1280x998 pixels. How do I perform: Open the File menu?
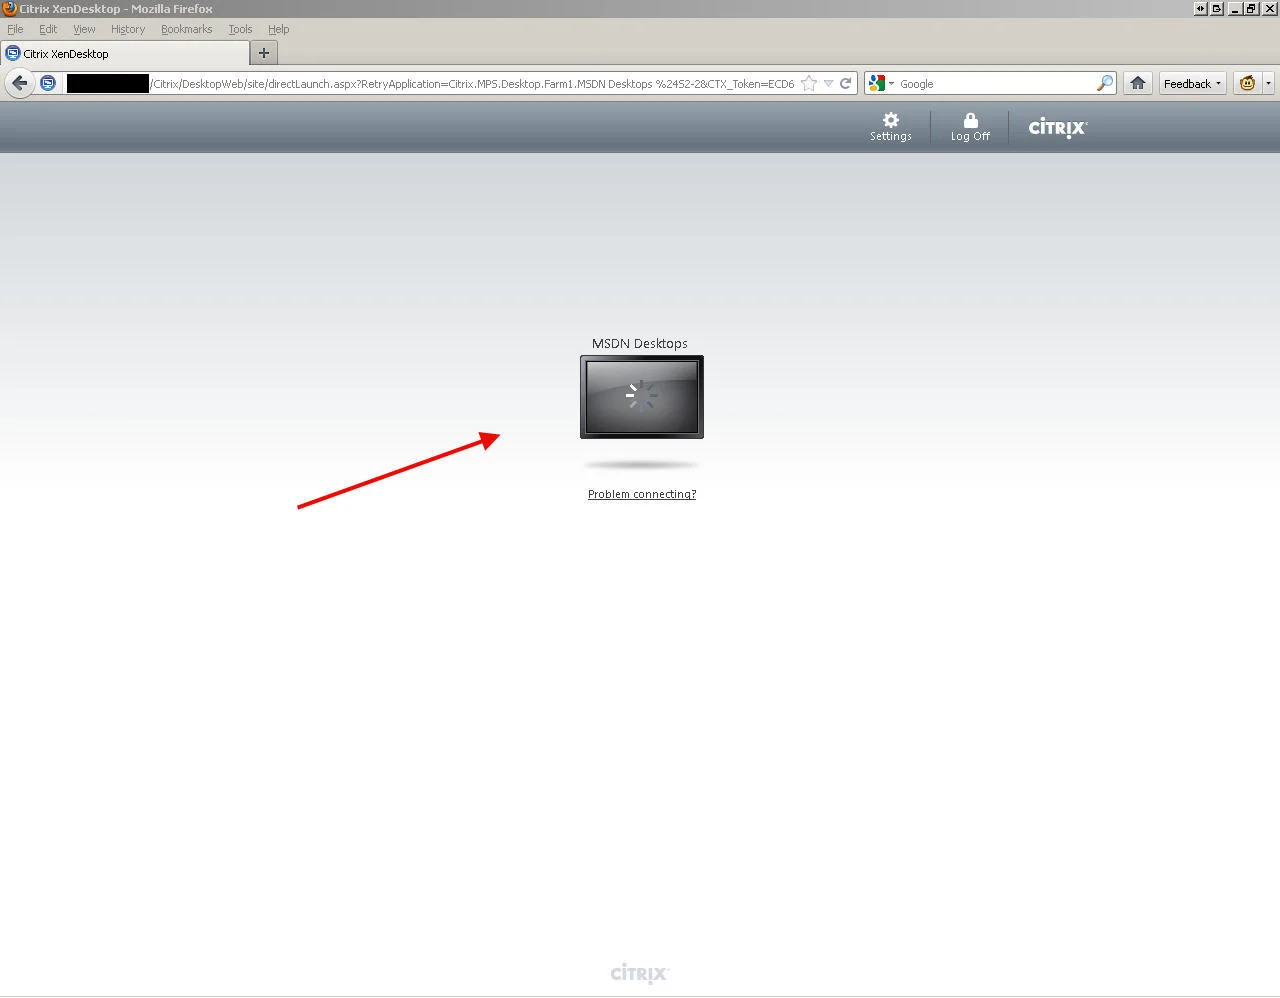pos(15,29)
